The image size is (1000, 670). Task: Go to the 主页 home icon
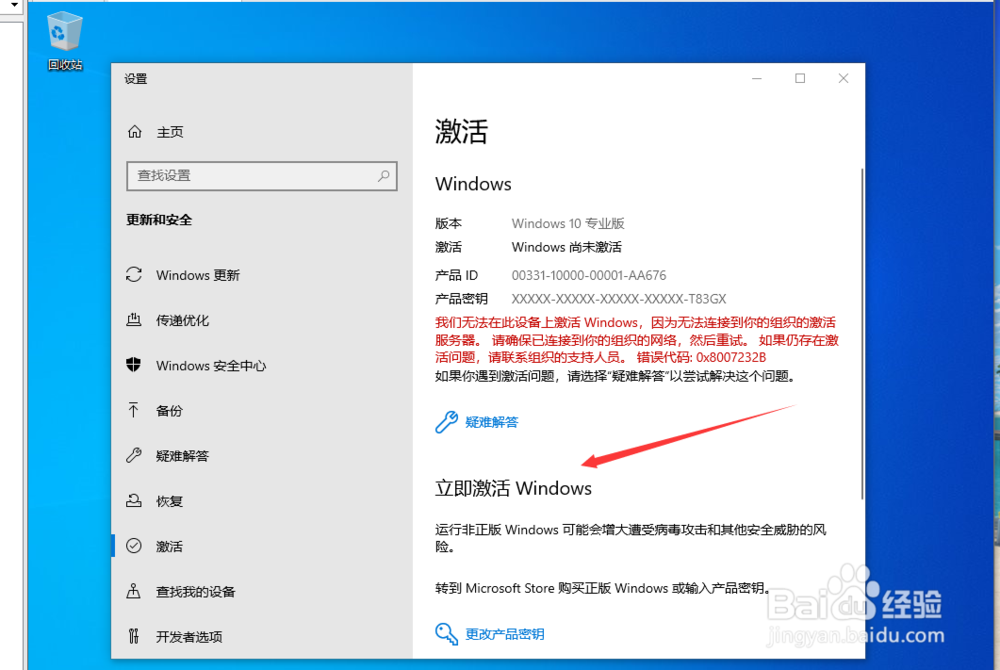click(x=135, y=131)
